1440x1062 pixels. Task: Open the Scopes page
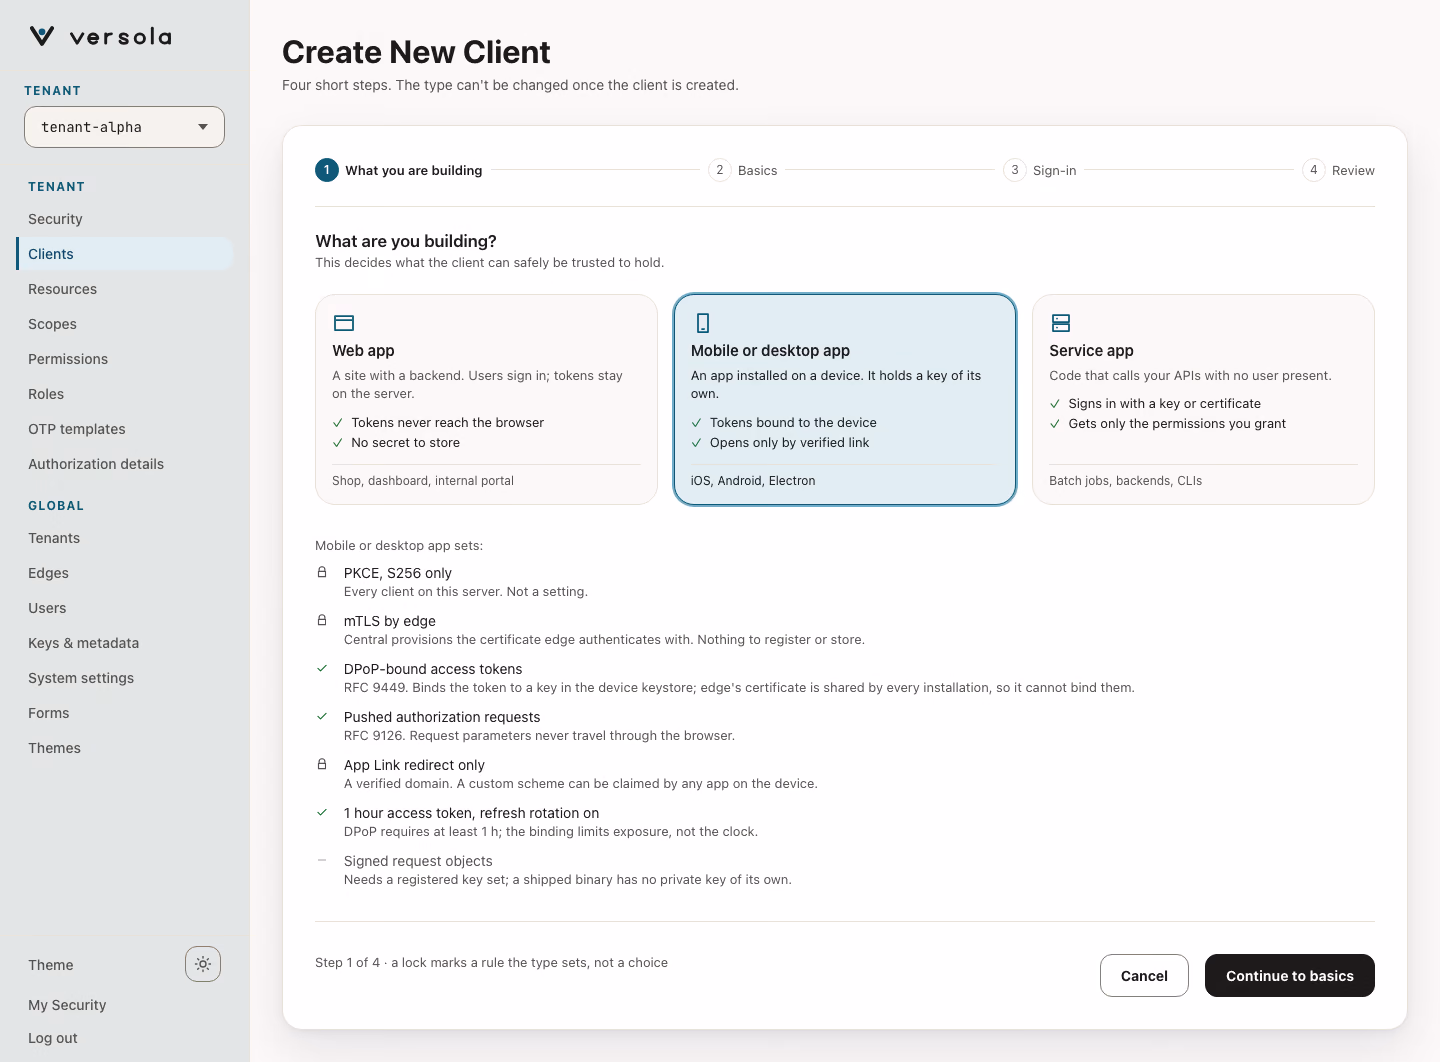pos(124,324)
